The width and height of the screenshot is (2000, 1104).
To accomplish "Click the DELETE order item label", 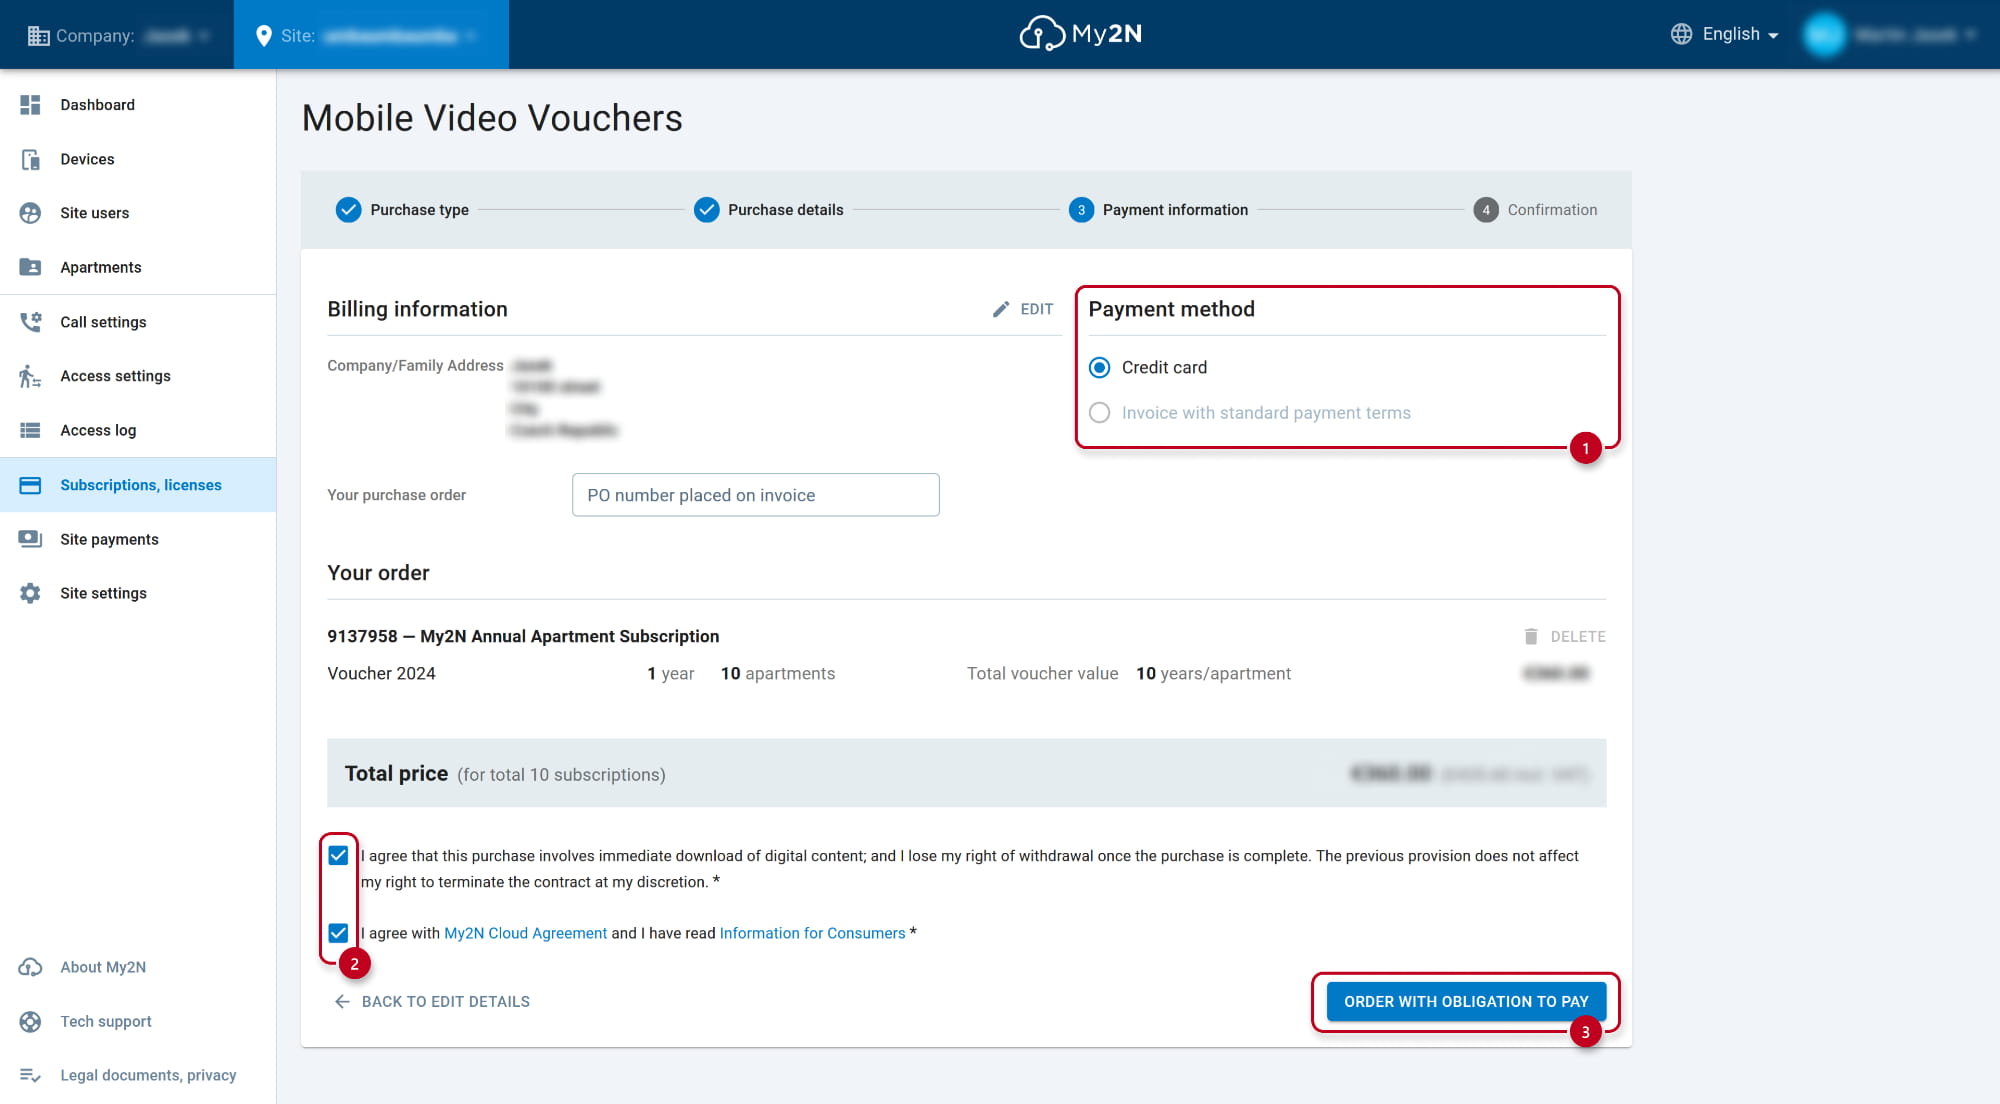I will tap(1578, 636).
